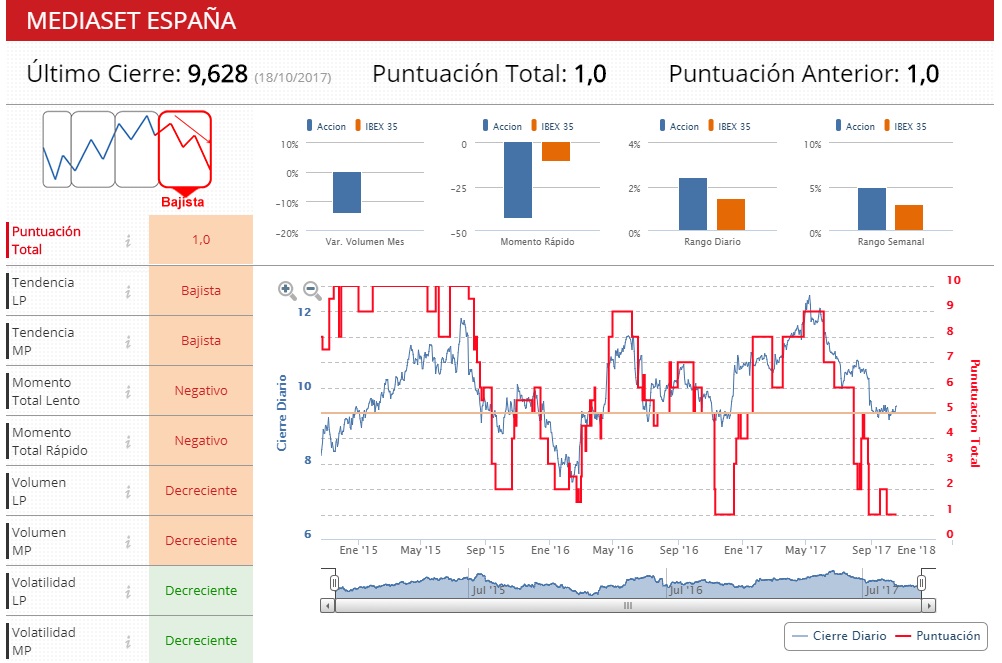Screen dimensions: 1002x663
Task: Click the scrollbar left arrow under navigator
Action: coord(328,605)
